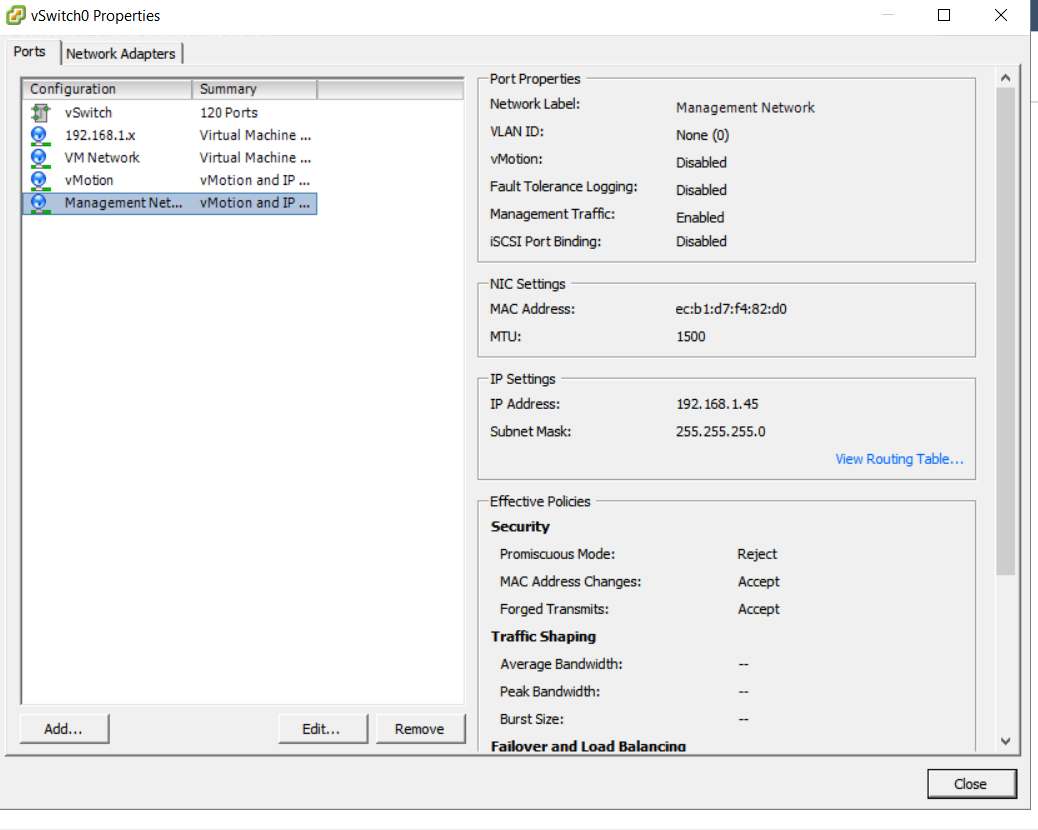The height and width of the screenshot is (830, 1038).
Task: Click the scroll-down arrow on the right panel
Action: 1006,741
